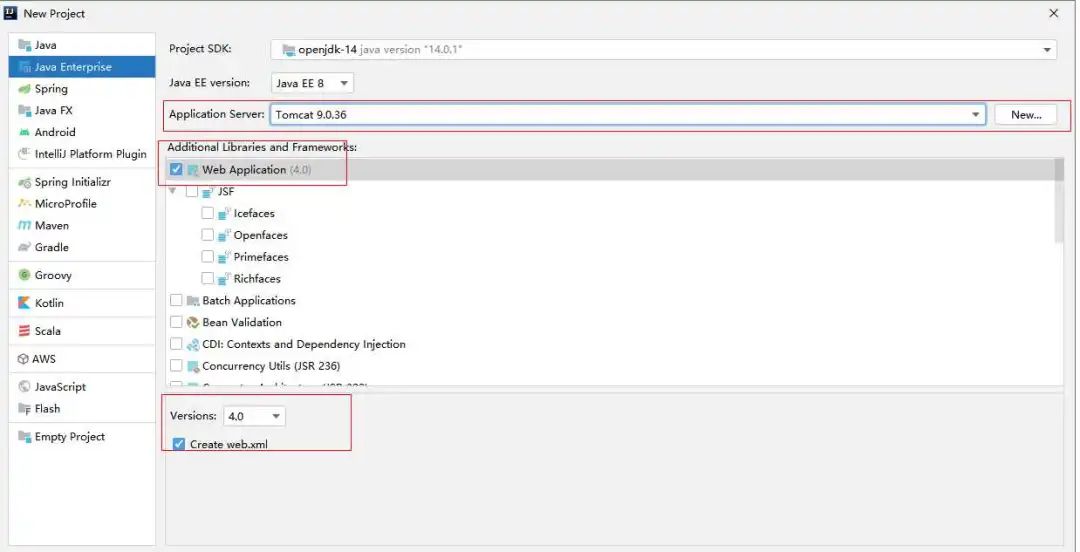Select the AWS cube icon
This screenshot has height=552, width=1080.
(x=23, y=359)
